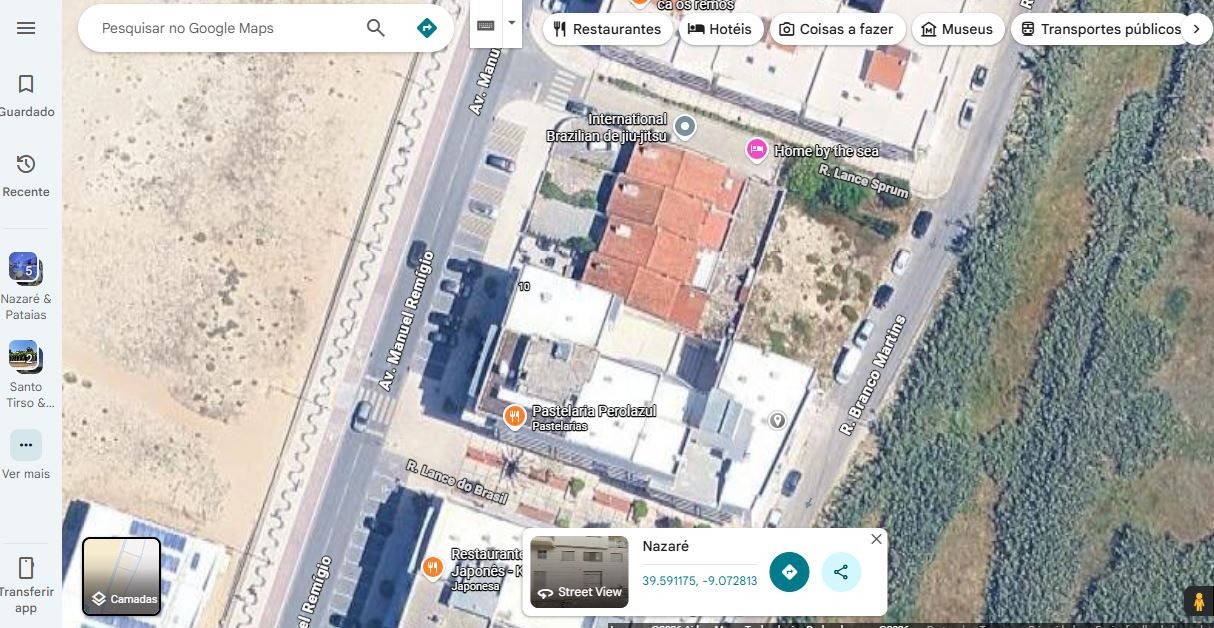Viewport: 1214px width, 628px height.
Task: Open directions with the blue arrow icon
Action: click(427, 28)
